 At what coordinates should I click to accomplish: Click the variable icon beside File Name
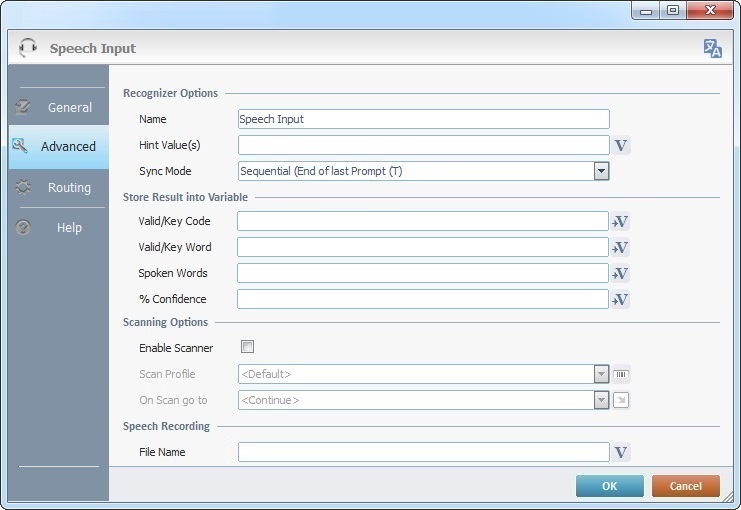(621, 453)
